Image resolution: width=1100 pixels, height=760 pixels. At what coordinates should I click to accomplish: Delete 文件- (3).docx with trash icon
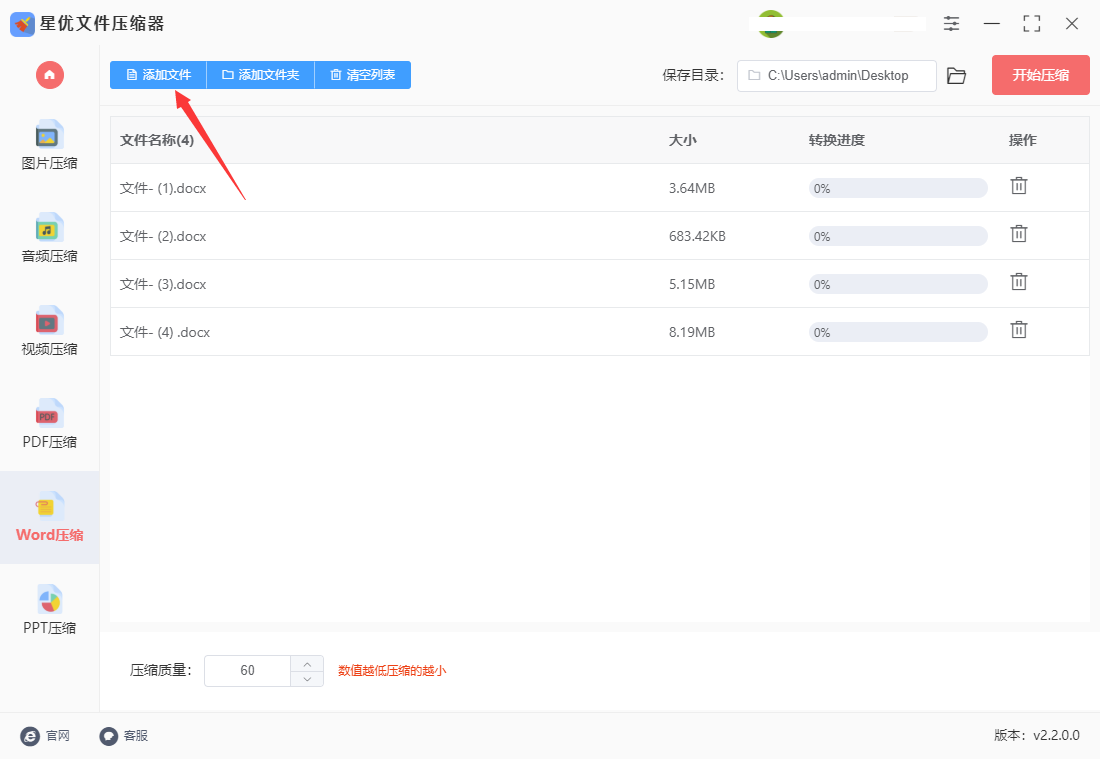pos(1019,281)
